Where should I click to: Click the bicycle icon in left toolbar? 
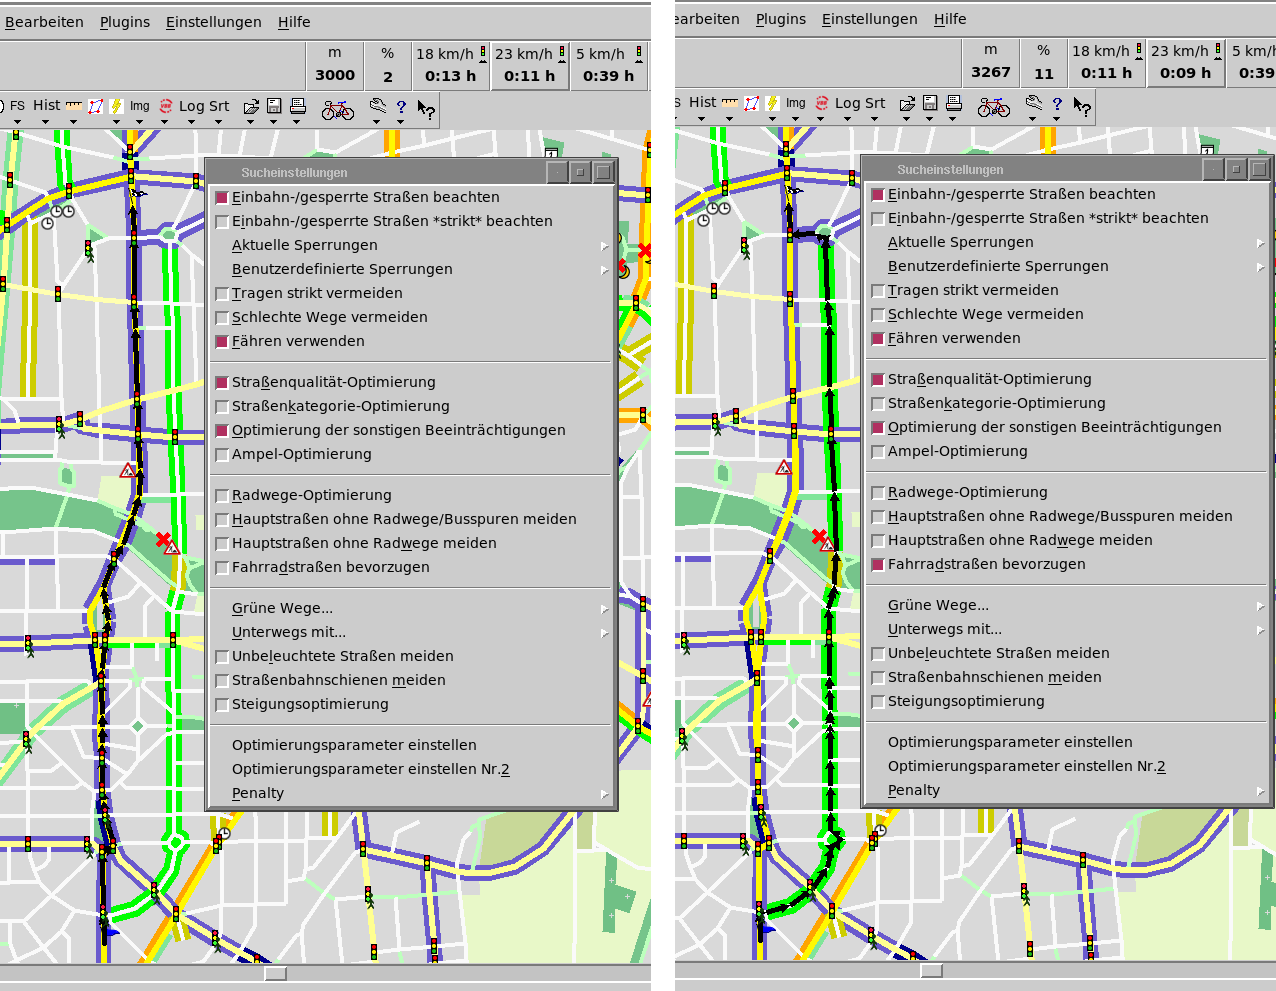(337, 108)
